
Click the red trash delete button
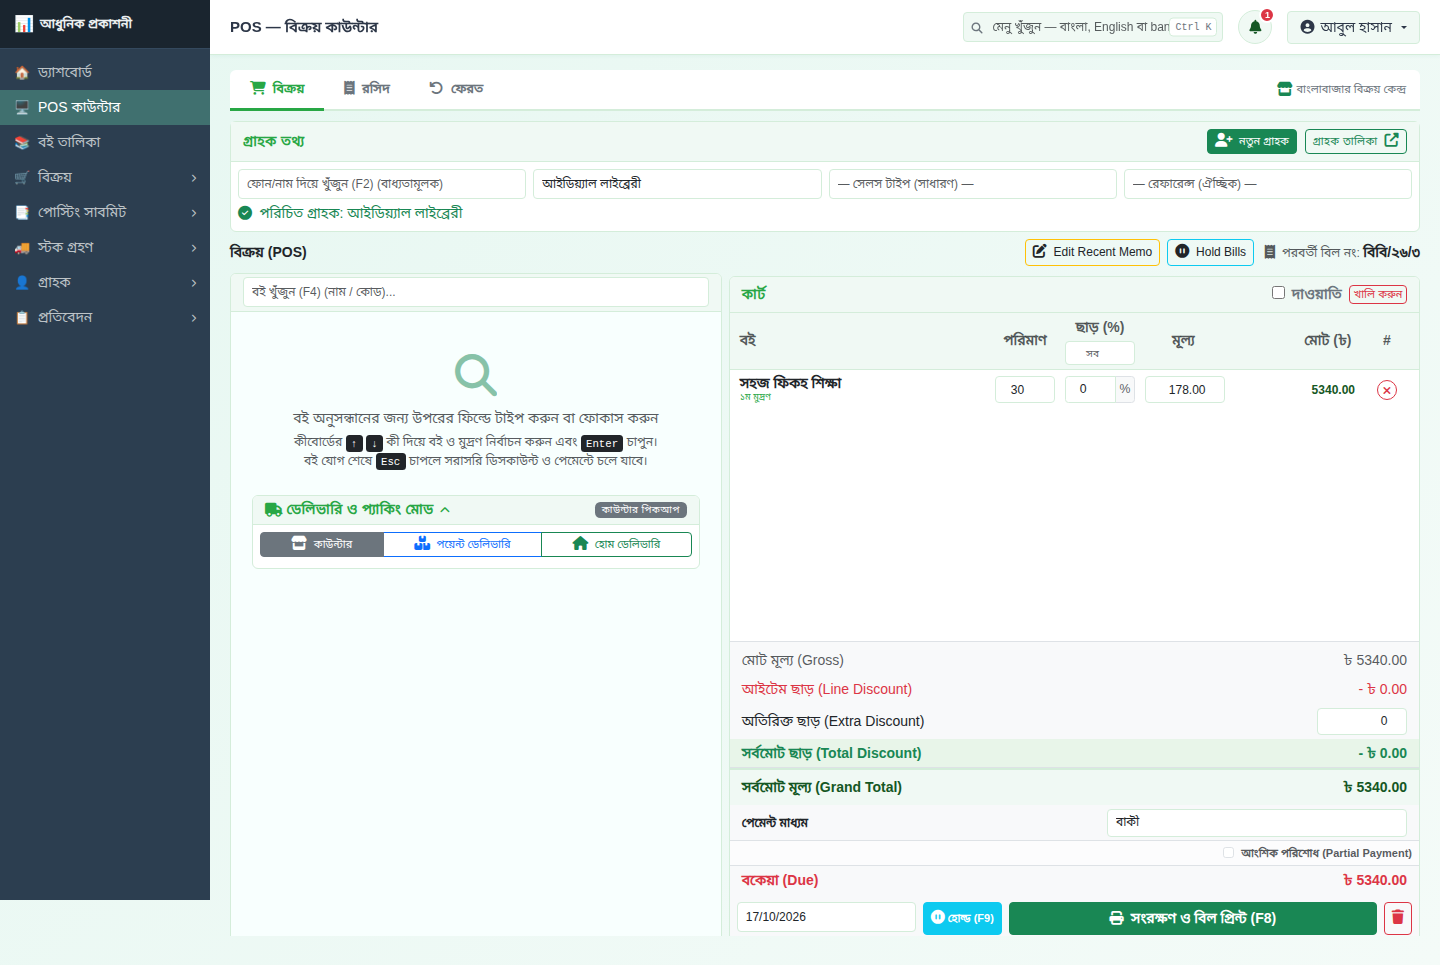1398,918
